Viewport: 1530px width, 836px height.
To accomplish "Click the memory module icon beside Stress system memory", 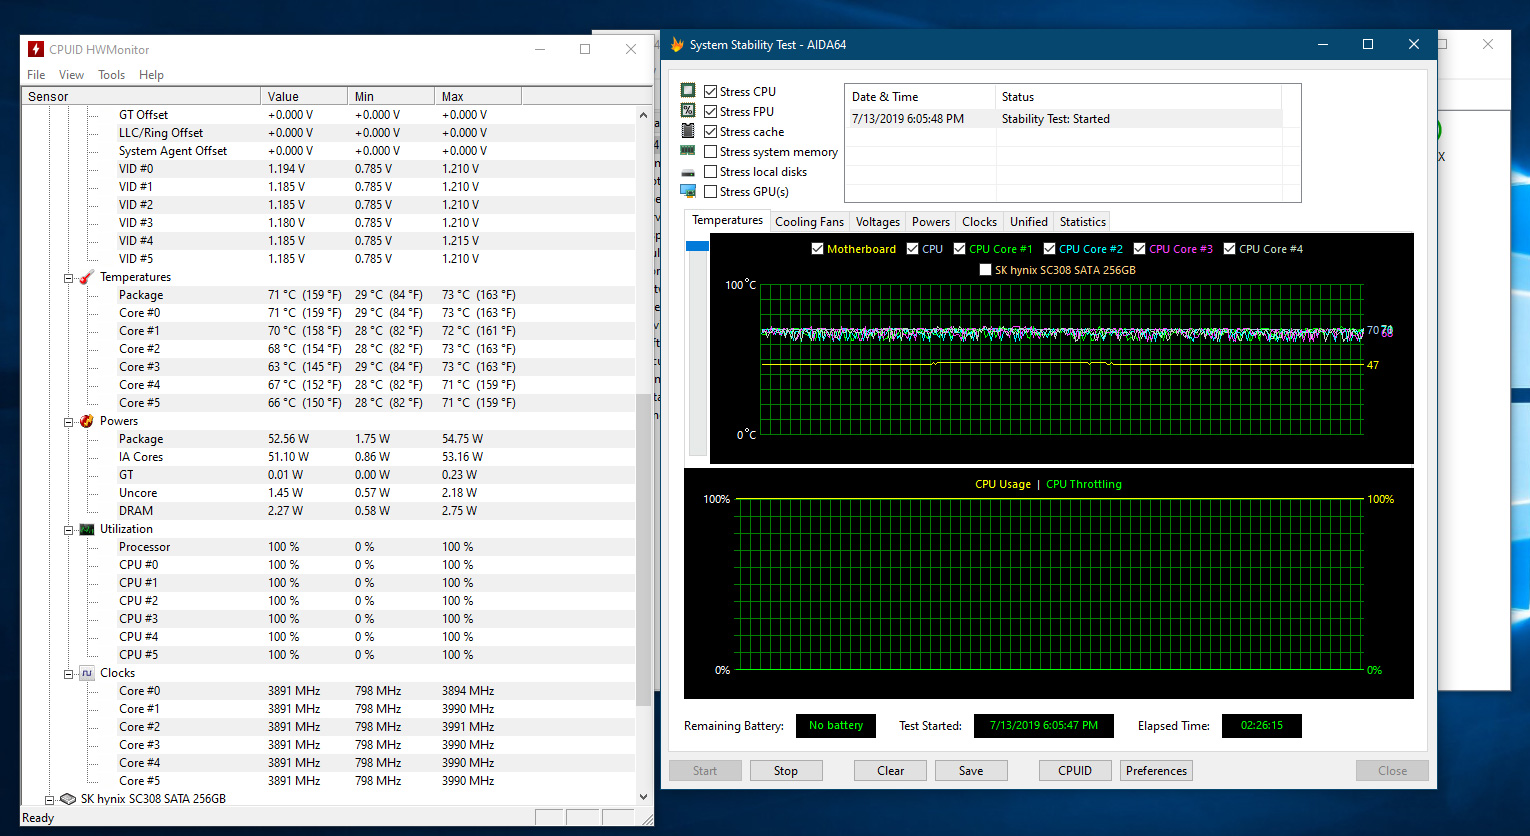I will (688, 151).
